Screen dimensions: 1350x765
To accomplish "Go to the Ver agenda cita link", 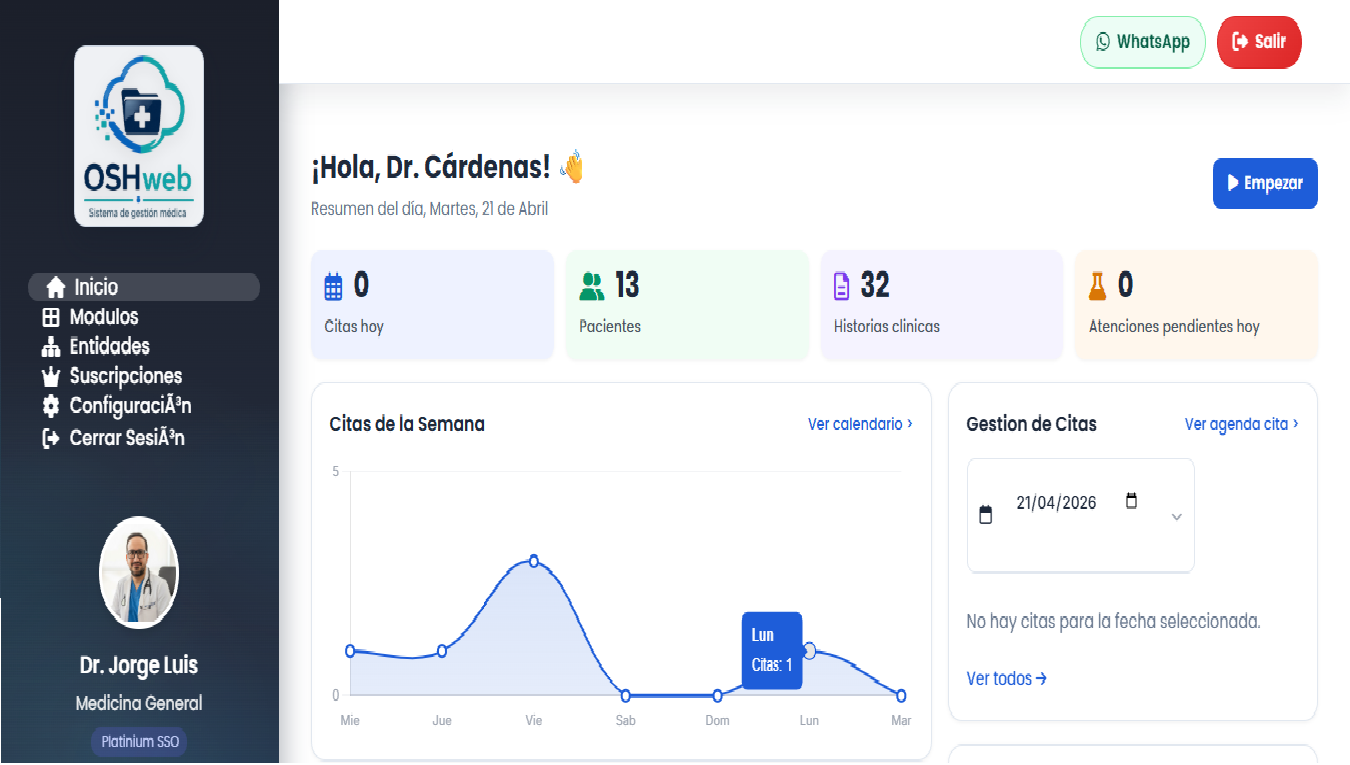I will (x=1241, y=424).
